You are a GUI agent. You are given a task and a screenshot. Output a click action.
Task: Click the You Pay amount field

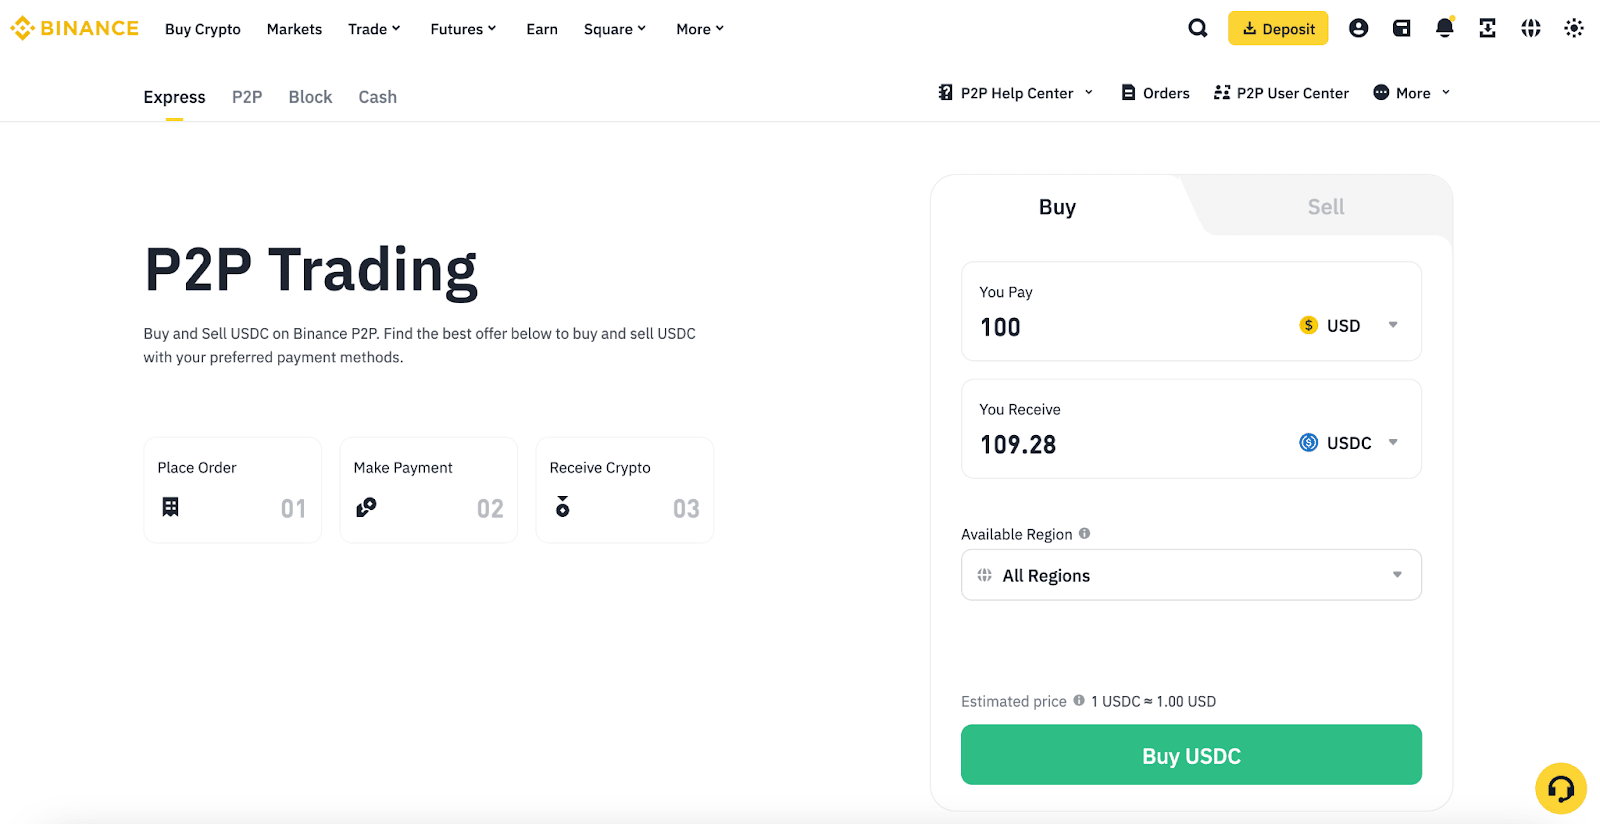pos(1100,327)
